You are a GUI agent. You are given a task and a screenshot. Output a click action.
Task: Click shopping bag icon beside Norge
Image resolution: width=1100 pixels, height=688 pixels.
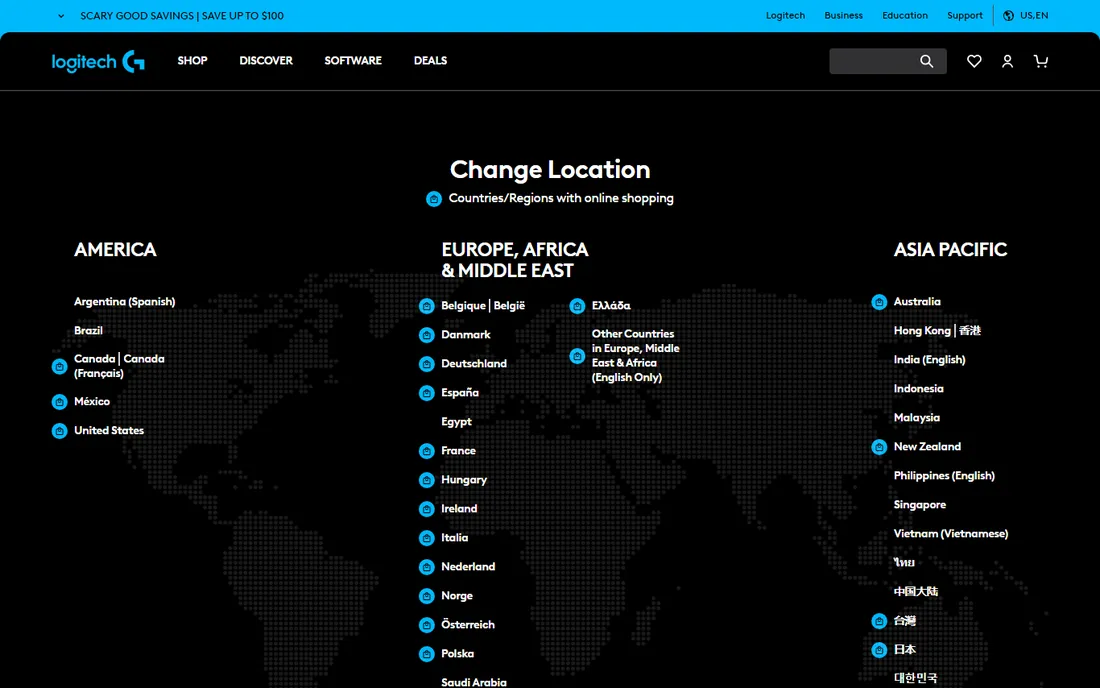tap(427, 596)
